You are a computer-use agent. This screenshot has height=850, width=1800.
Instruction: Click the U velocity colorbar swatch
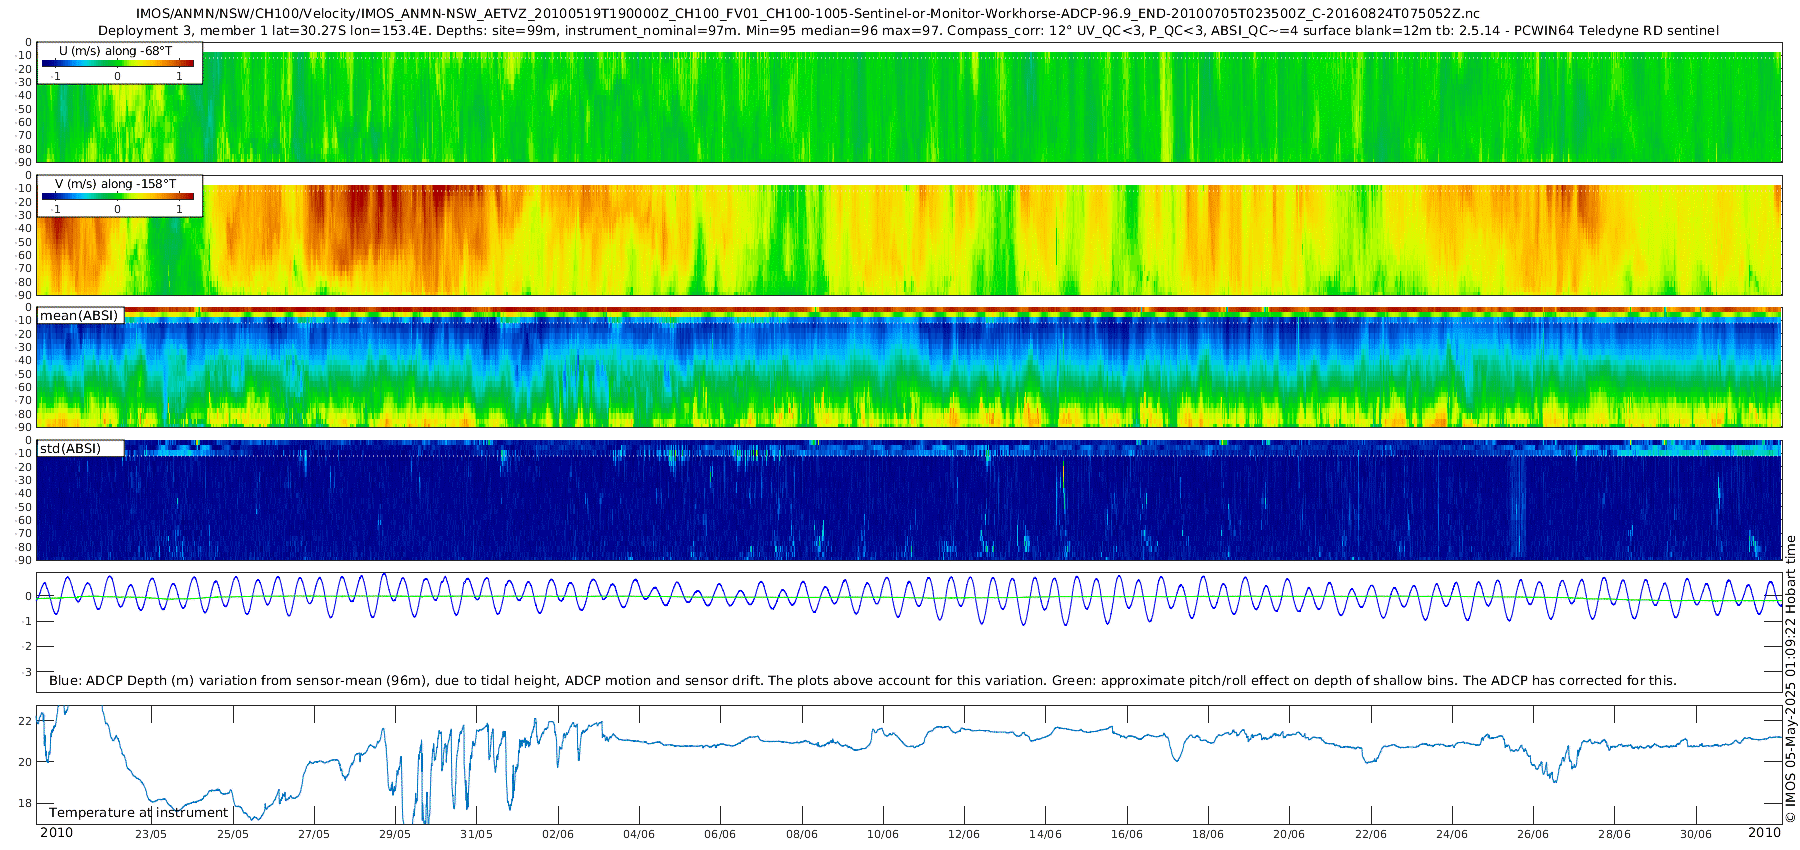[118, 63]
